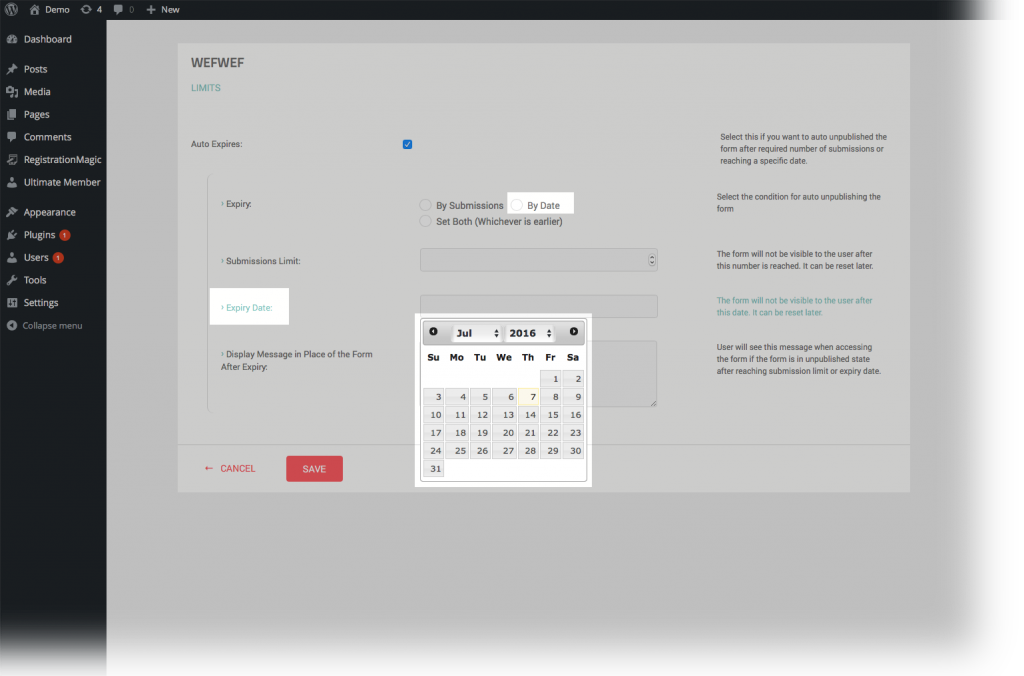Select the By Submissions radio button
Image resolution: width=1024 pixels, height=676 pixels.
(423, 204)
